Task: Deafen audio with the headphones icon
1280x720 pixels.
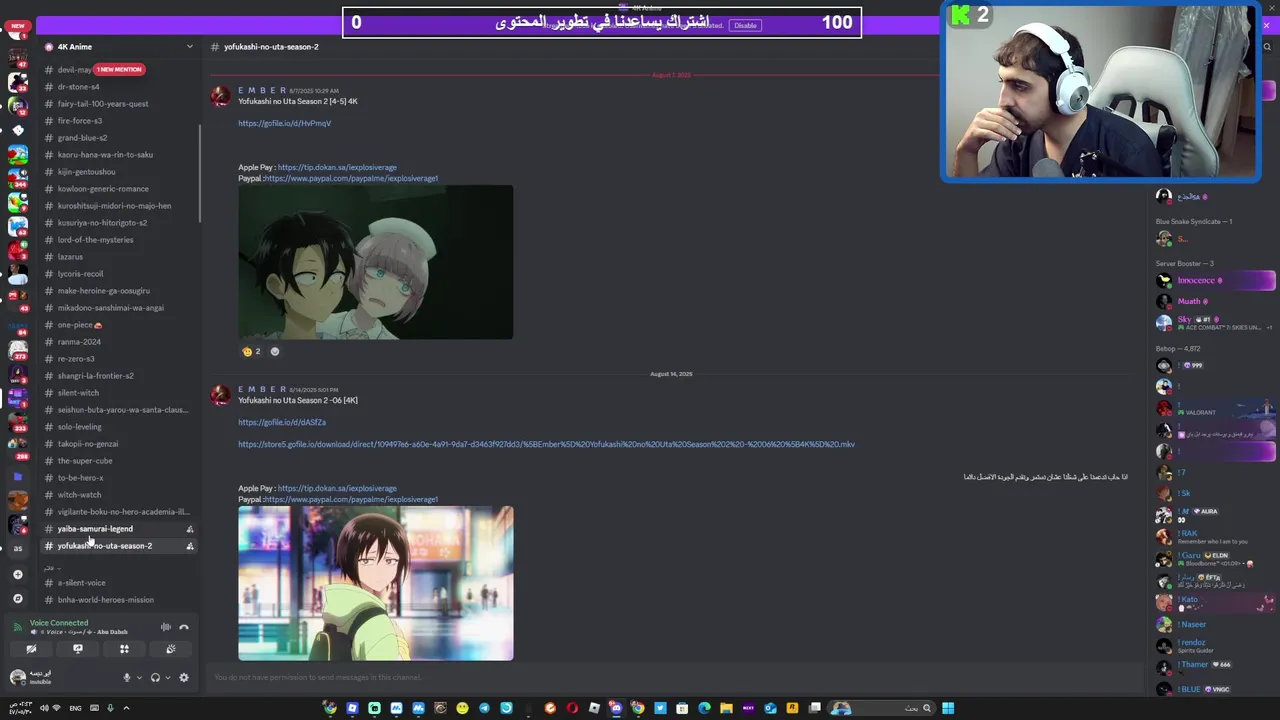Action: click(x=155, y=678)
